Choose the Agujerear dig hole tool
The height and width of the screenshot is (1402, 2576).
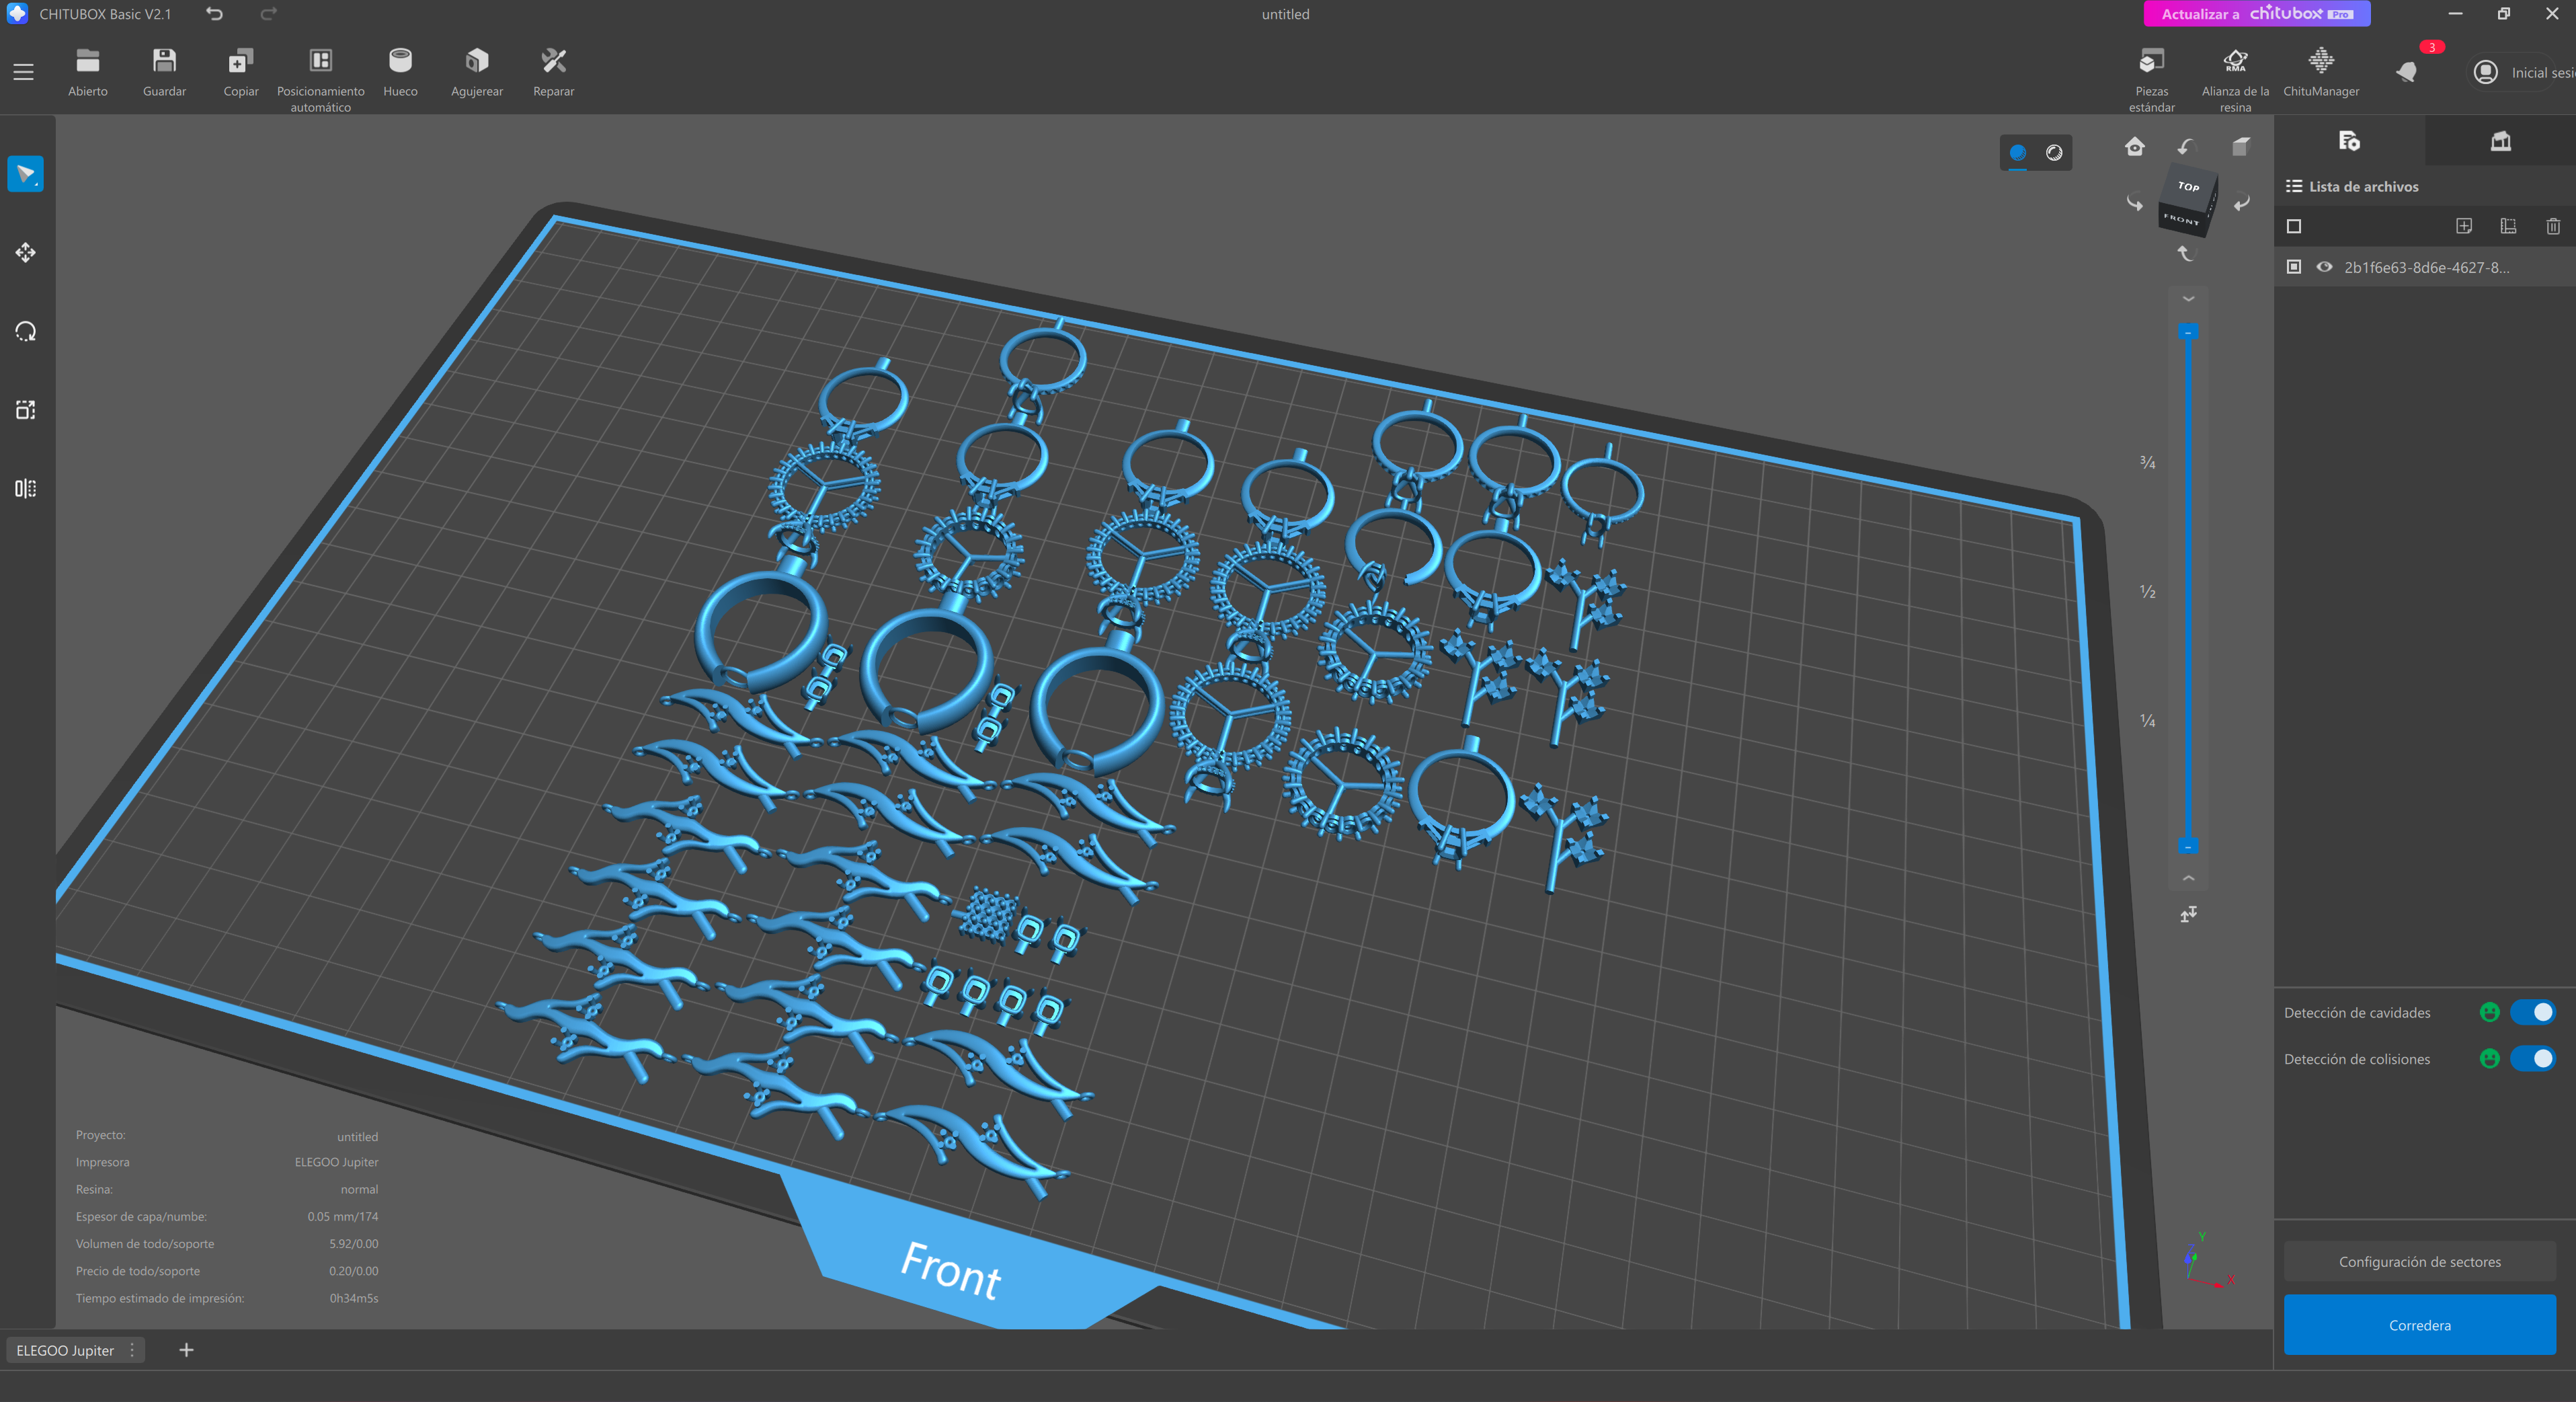(x=477, y=73)
